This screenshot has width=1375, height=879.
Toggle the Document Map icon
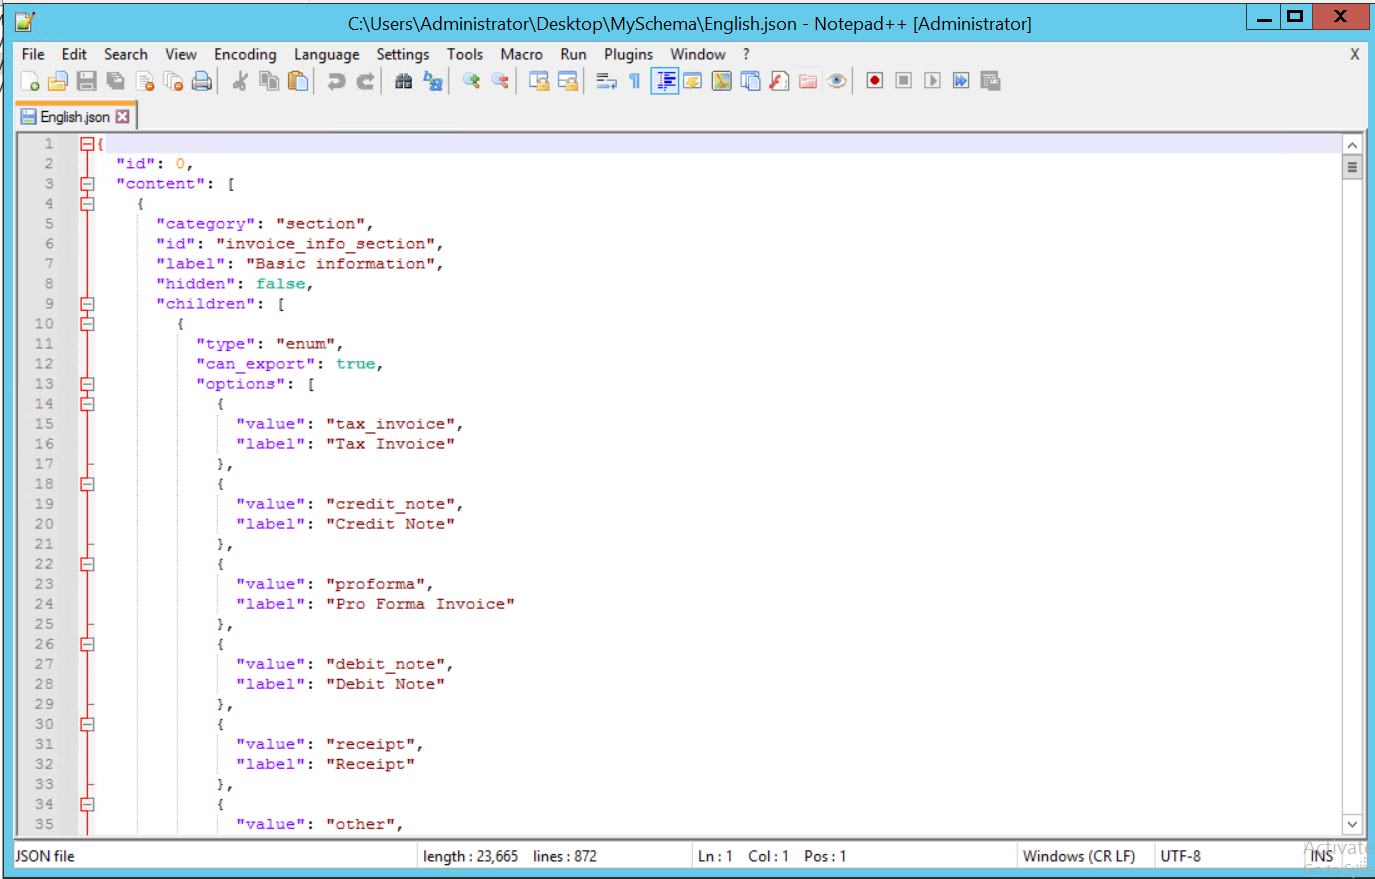721,80
